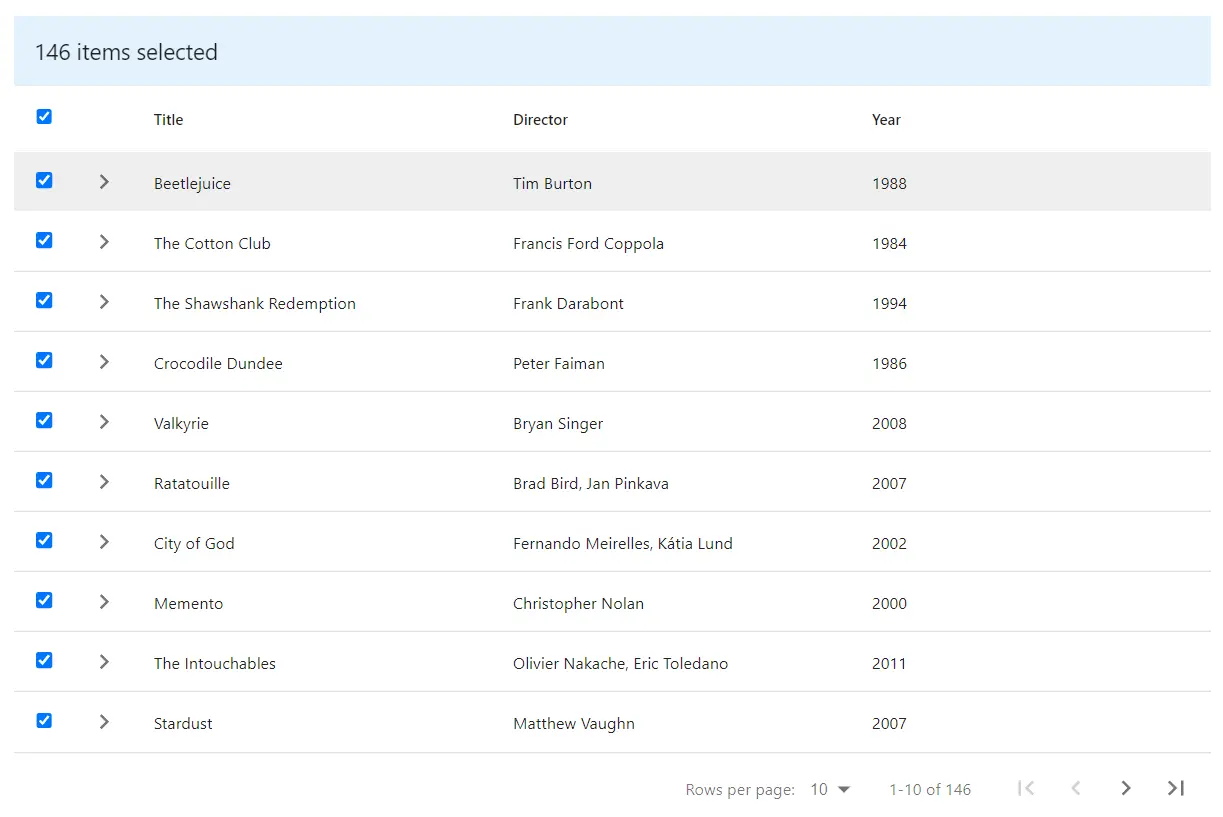Sort by the Year column header
This screenshot has height=817, width=1223.
pos(886,120)
